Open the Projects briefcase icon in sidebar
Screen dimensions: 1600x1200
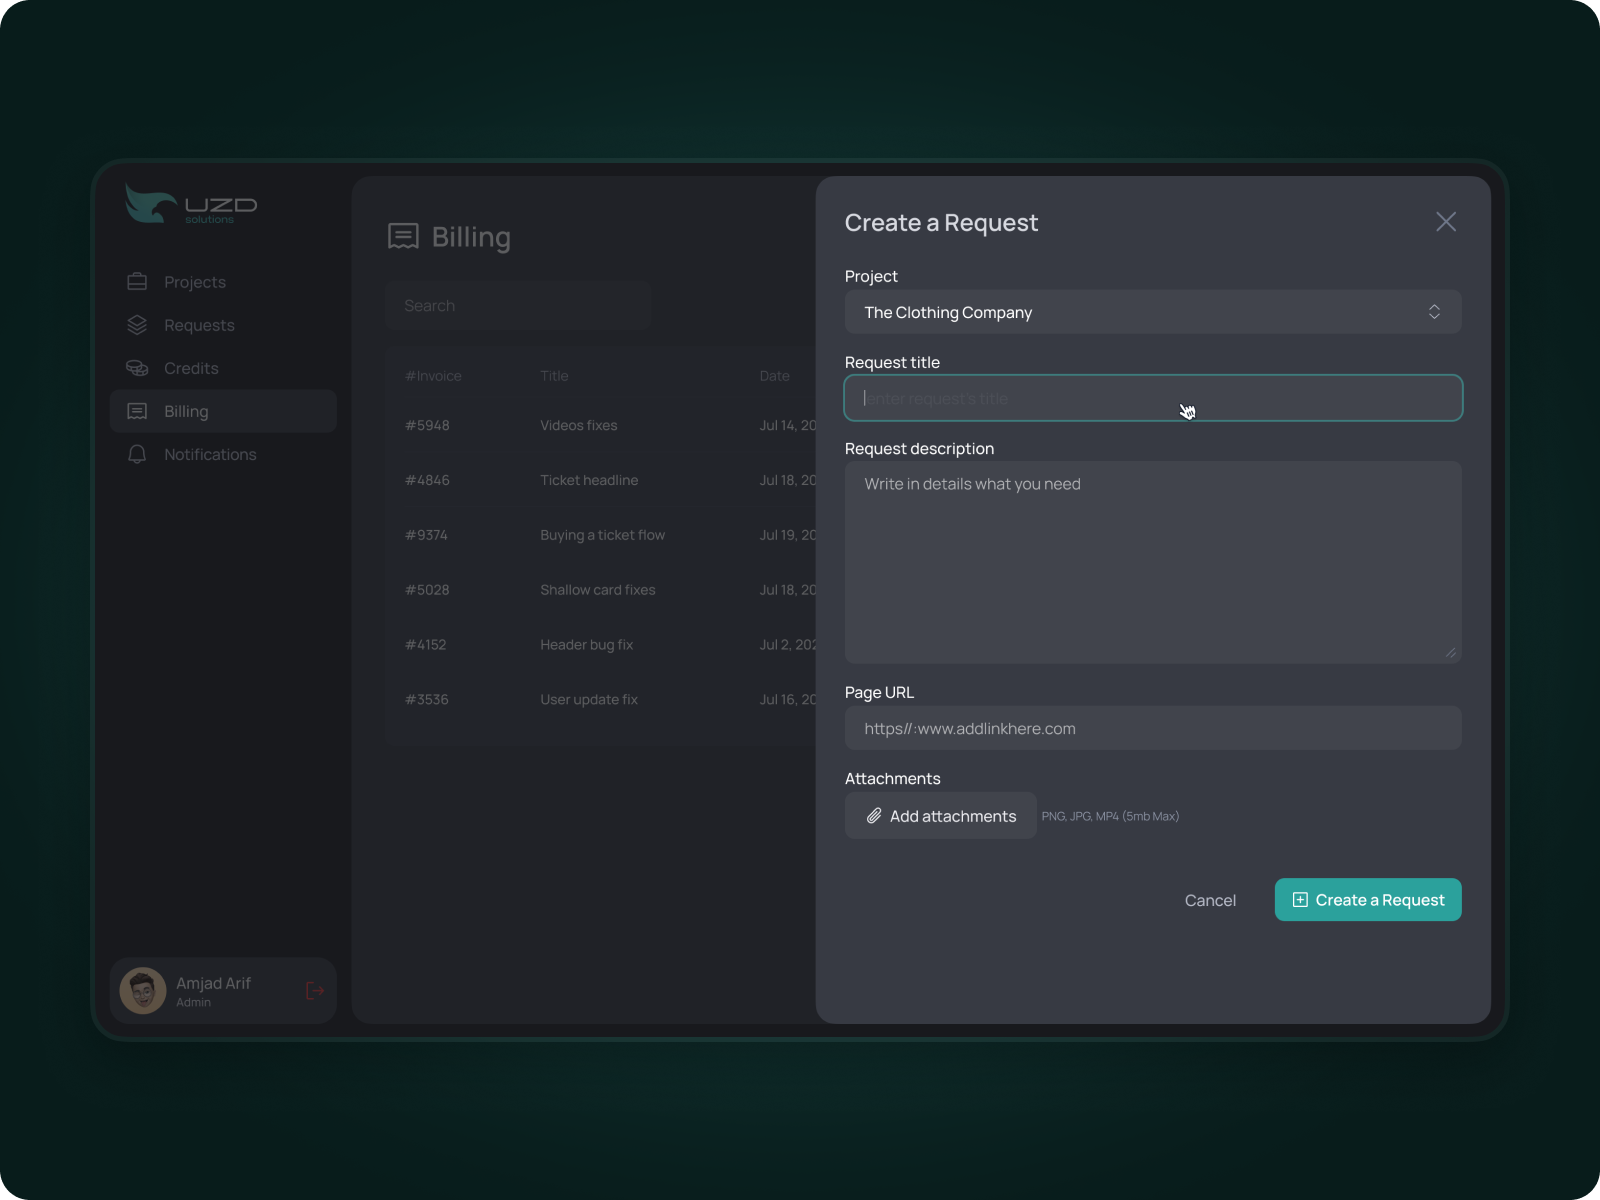(x=138, y=281)
